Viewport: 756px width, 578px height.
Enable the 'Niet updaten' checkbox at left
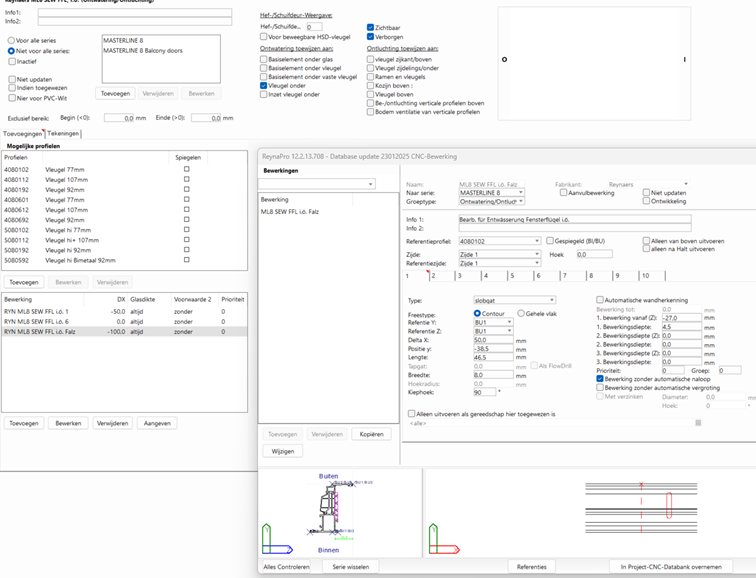pyautogui.click(x=12, y=79)
